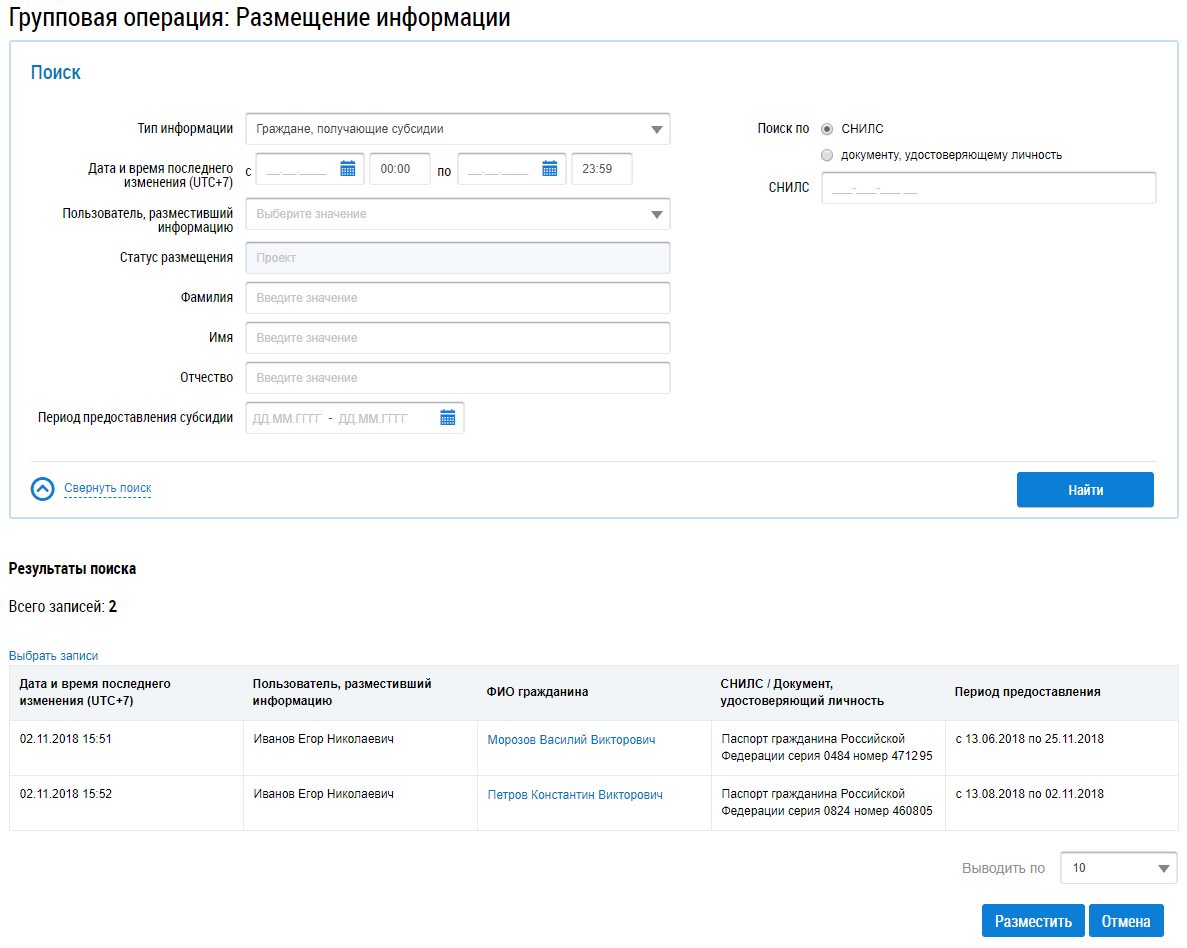Click the Свернуть поиск link
Image resolution: width=1187 pixels, height=948 pixels.
click(108, 489)
